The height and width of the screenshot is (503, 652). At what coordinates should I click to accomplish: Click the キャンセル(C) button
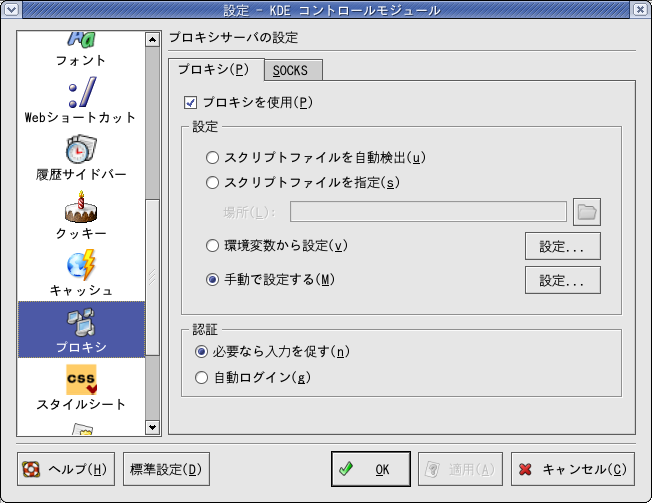tap(573, 469)
